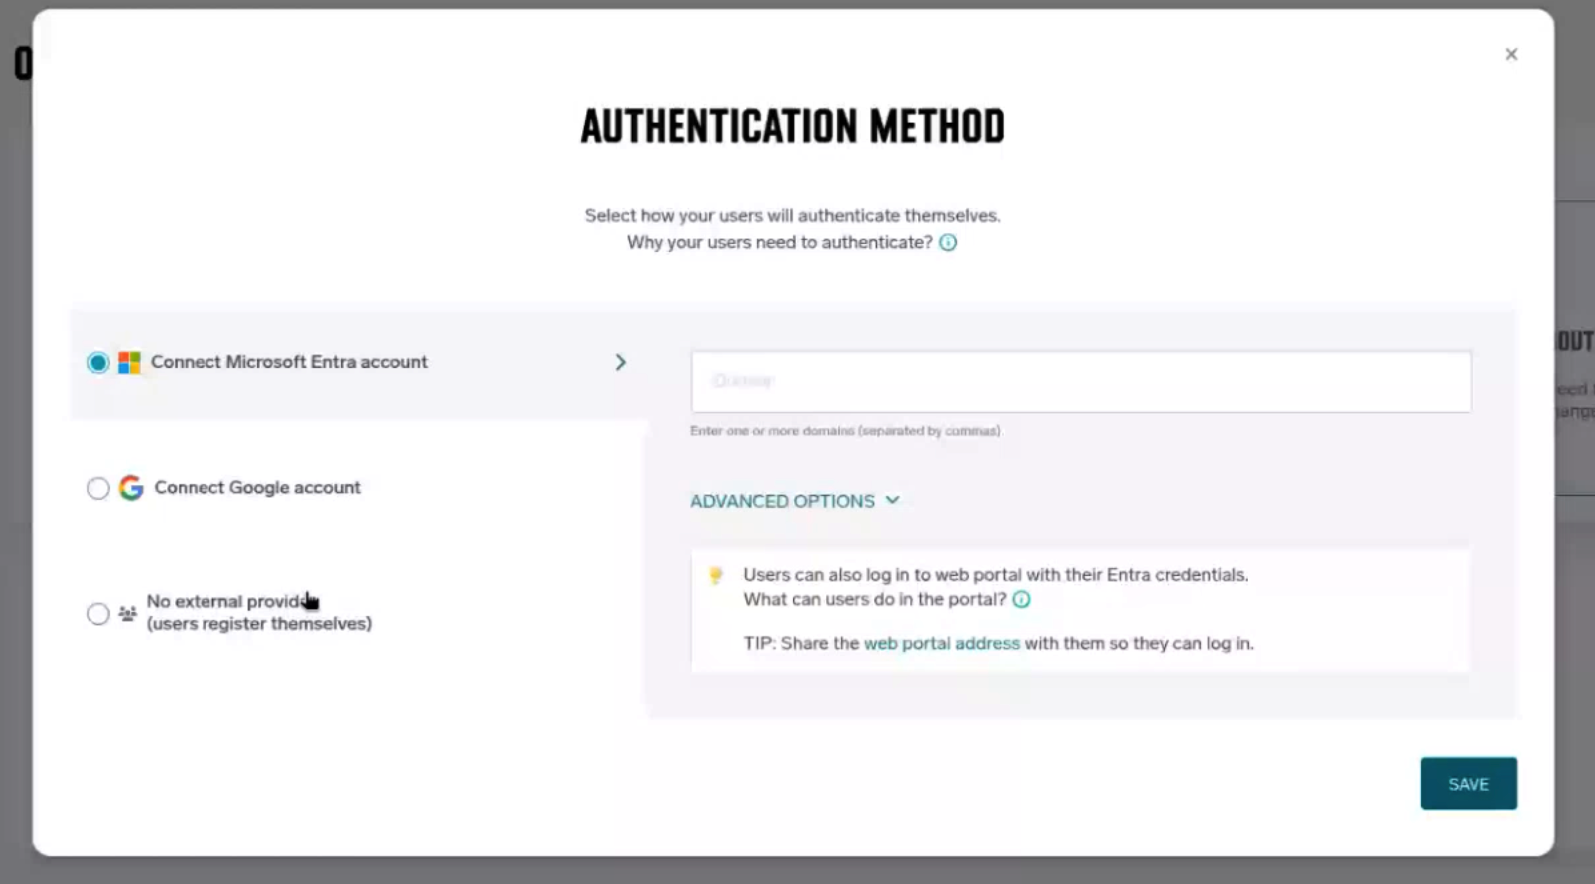Save the authentication method settings

click(1468, 784)
